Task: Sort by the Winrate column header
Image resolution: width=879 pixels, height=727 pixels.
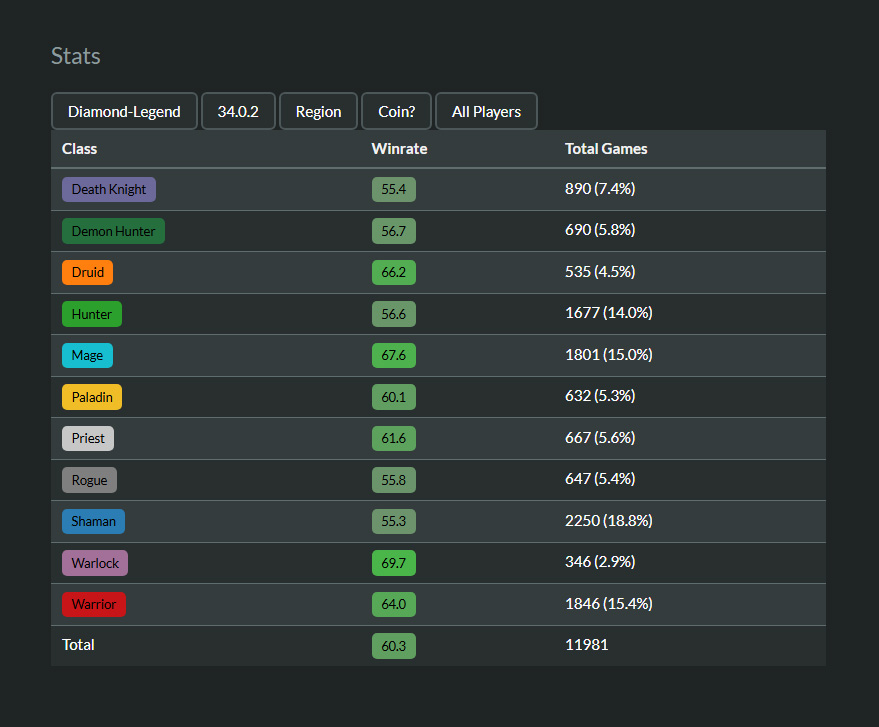Action: 399,149
